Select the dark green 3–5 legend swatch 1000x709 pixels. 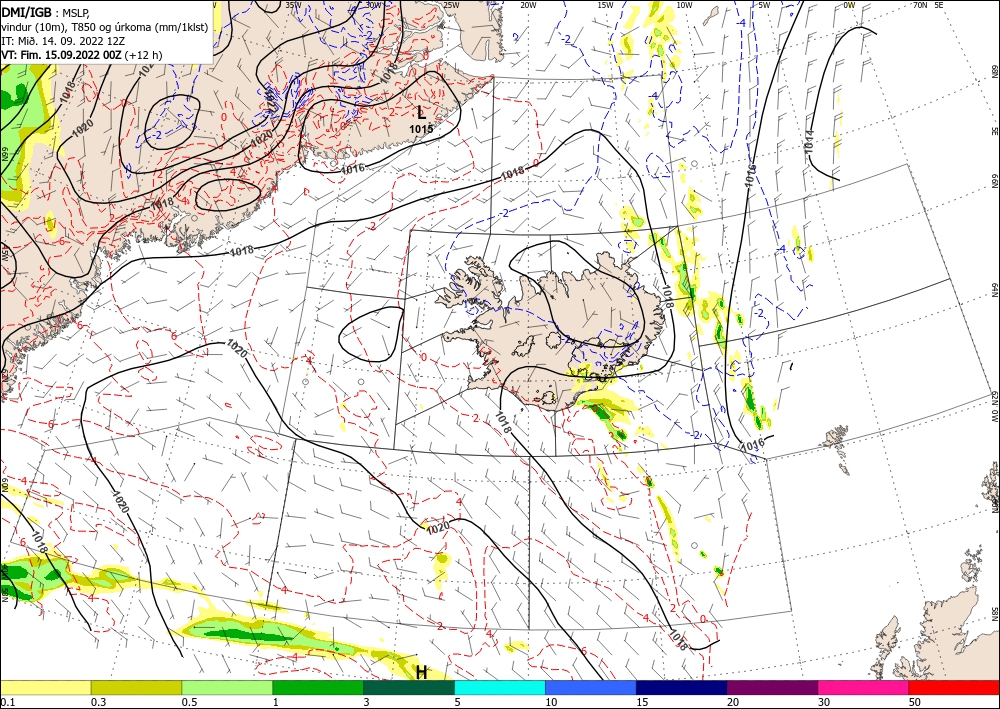click(409, 687)
